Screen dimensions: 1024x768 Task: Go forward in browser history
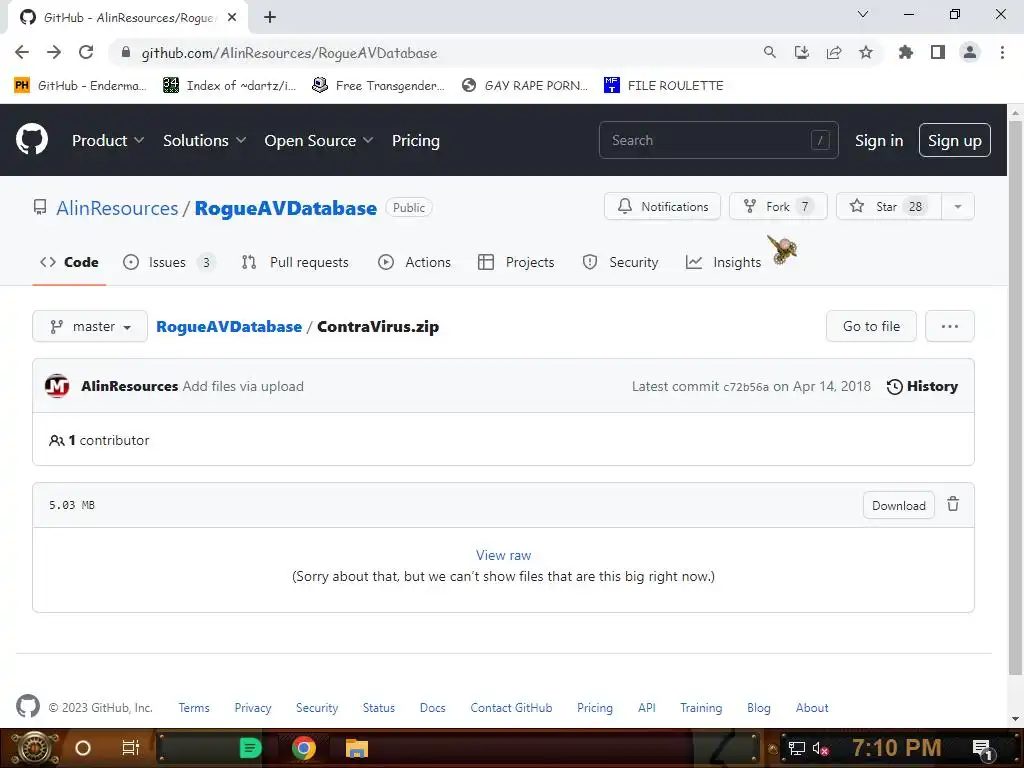pos(54,52)
